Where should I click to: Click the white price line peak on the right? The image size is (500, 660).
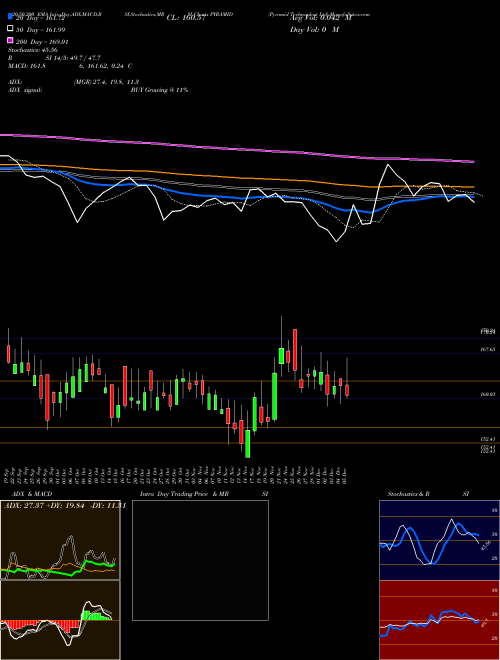click(x=388, y=165)
